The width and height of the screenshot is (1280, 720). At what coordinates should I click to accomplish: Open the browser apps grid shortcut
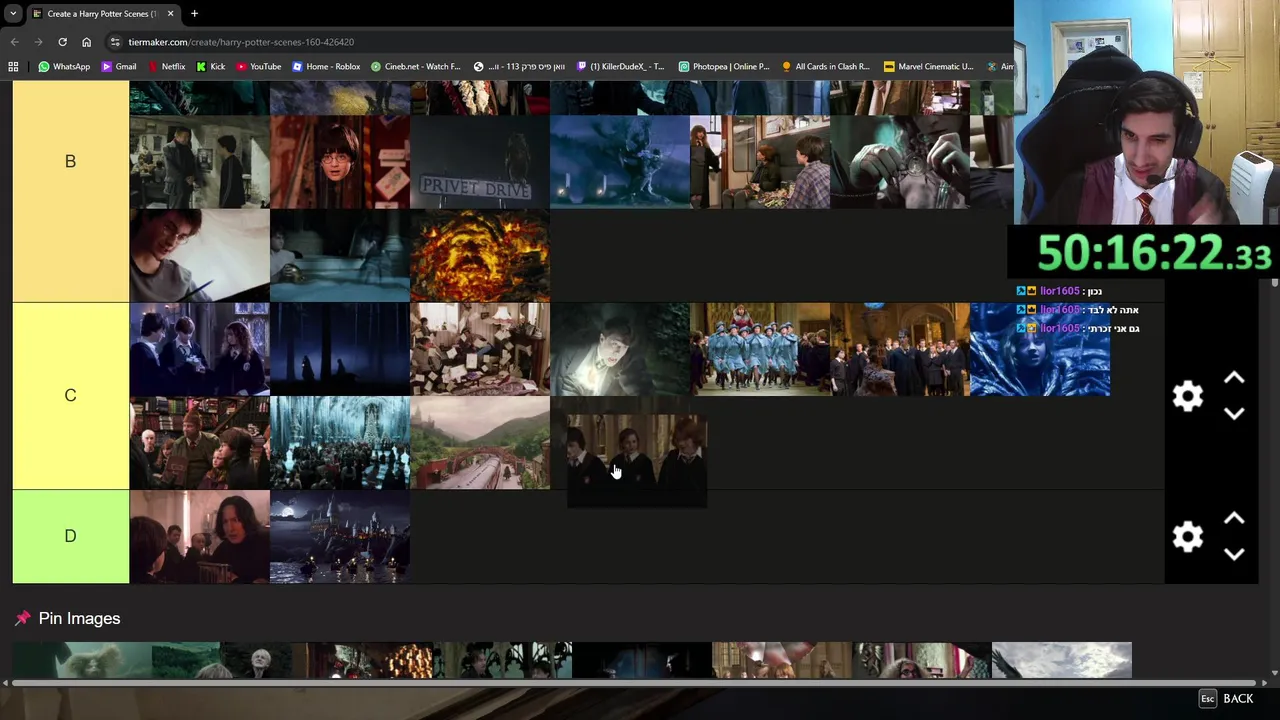pyautogui.click(x=13, y=67)
